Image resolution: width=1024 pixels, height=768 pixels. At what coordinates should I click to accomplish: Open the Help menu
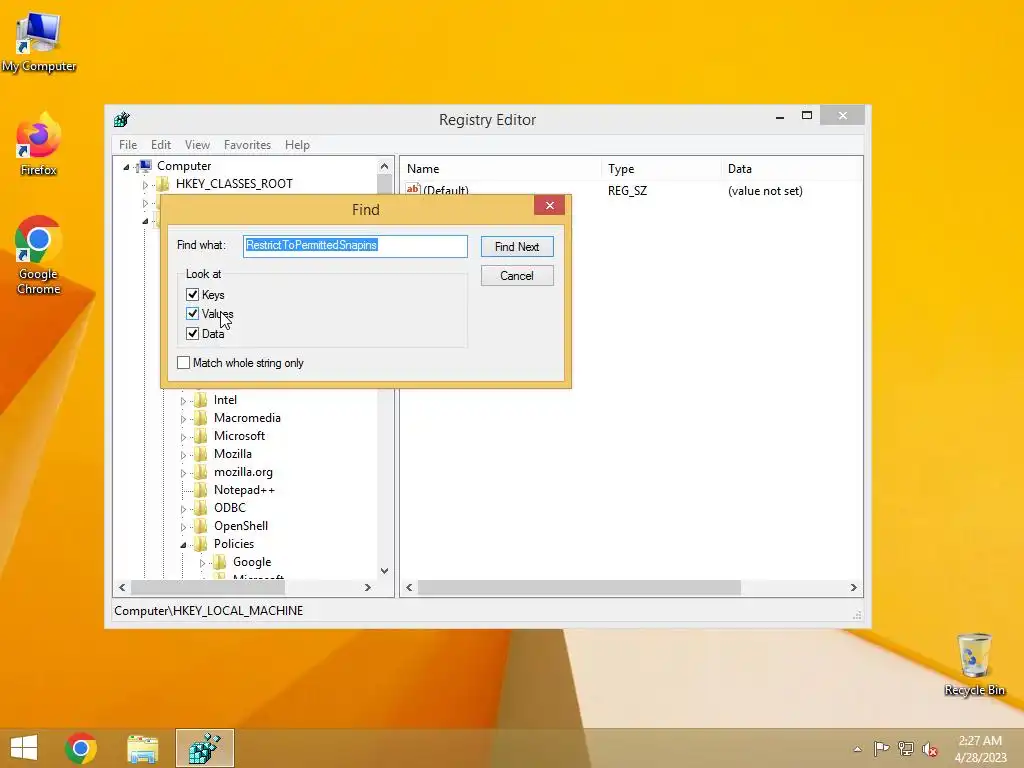tap(297, 145)
